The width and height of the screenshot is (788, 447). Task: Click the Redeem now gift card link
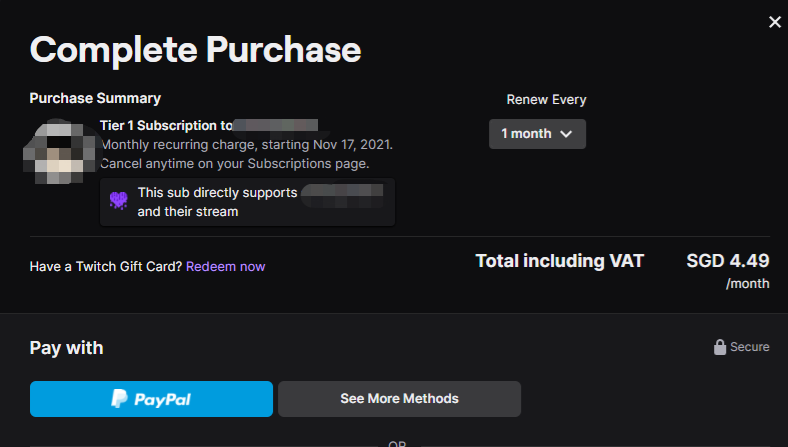pos(225,267)
